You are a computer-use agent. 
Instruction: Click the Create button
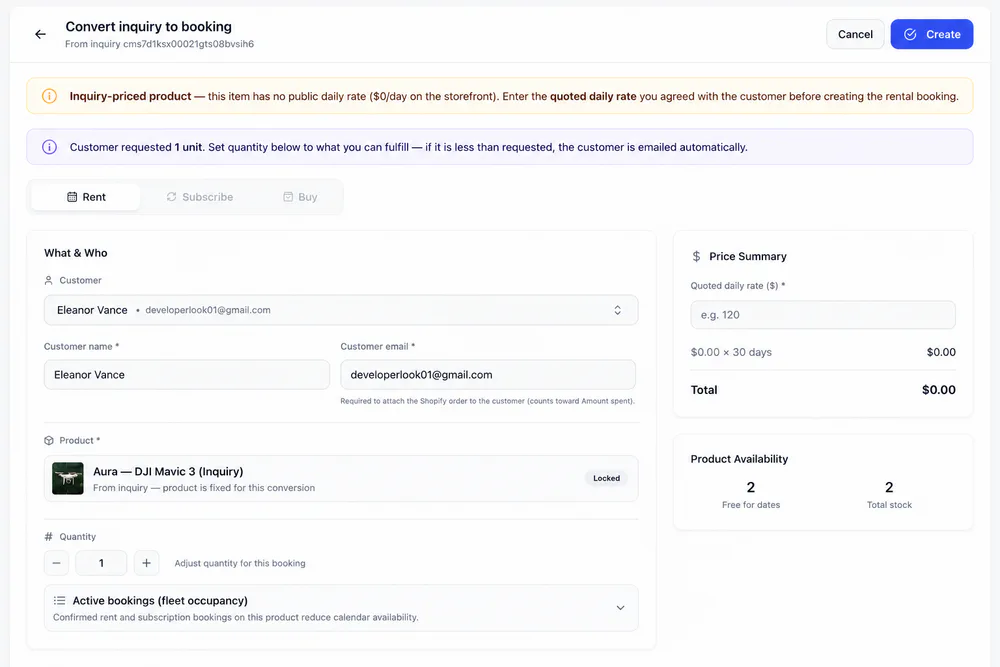point(931,34)
